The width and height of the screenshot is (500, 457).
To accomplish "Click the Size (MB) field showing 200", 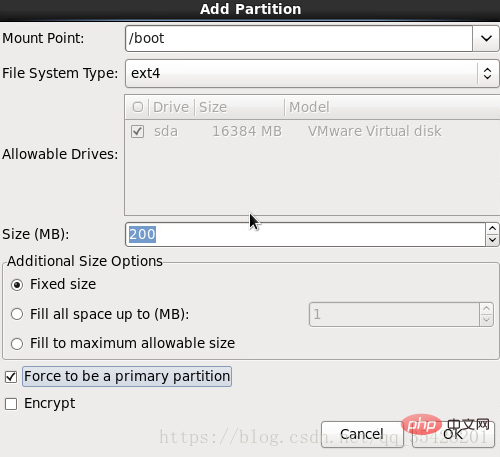I will [305, 234].
